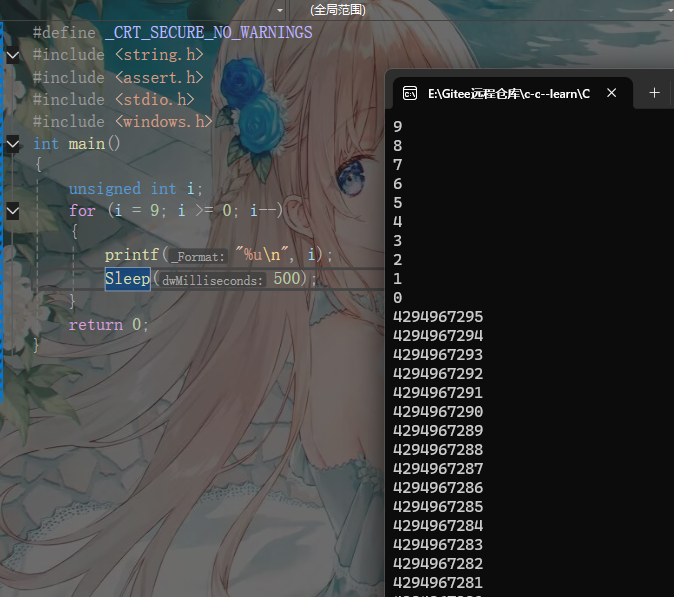Collapse the #include block fold arrow

point(12,55)
